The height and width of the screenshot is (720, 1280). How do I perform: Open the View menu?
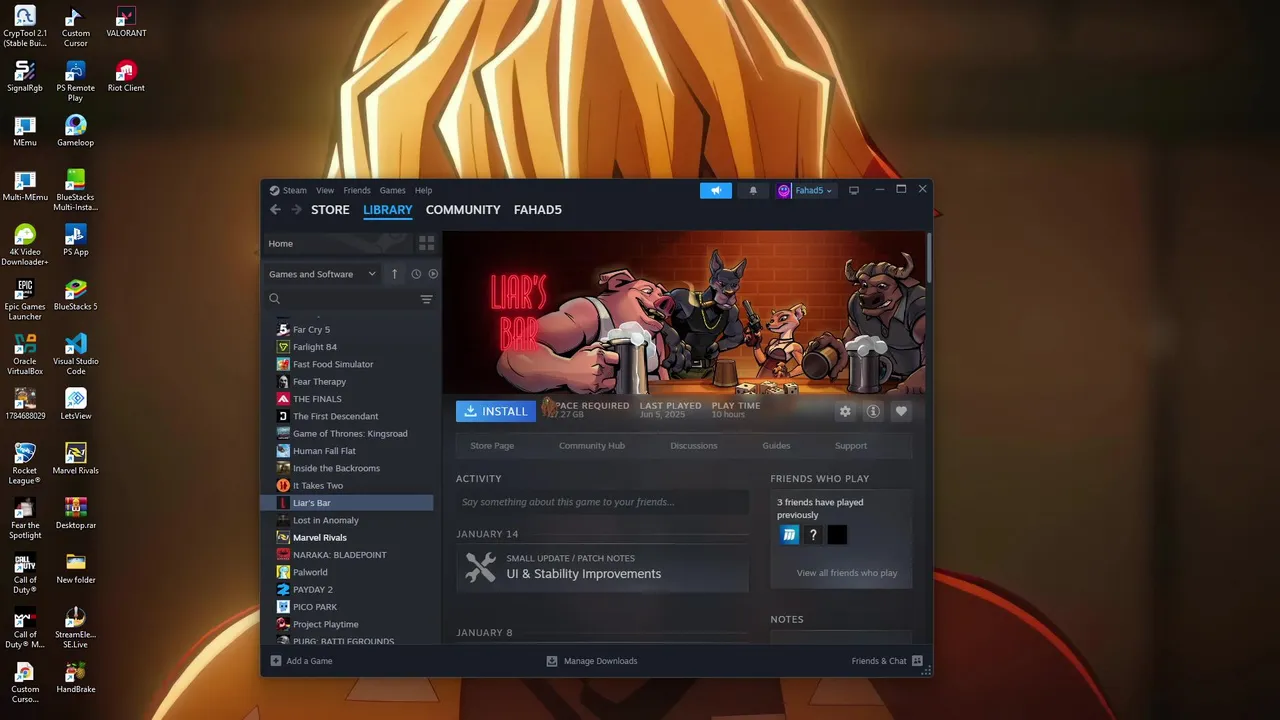pos(325,190)
